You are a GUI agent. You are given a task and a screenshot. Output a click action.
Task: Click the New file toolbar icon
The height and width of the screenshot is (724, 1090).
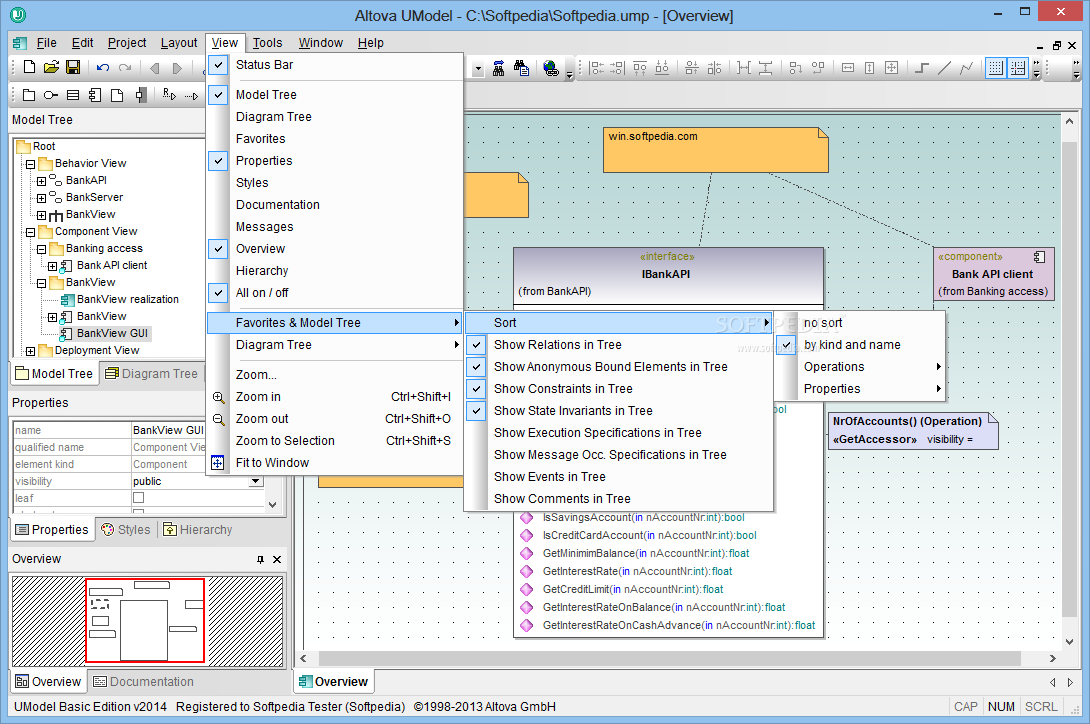click(29, 67)
